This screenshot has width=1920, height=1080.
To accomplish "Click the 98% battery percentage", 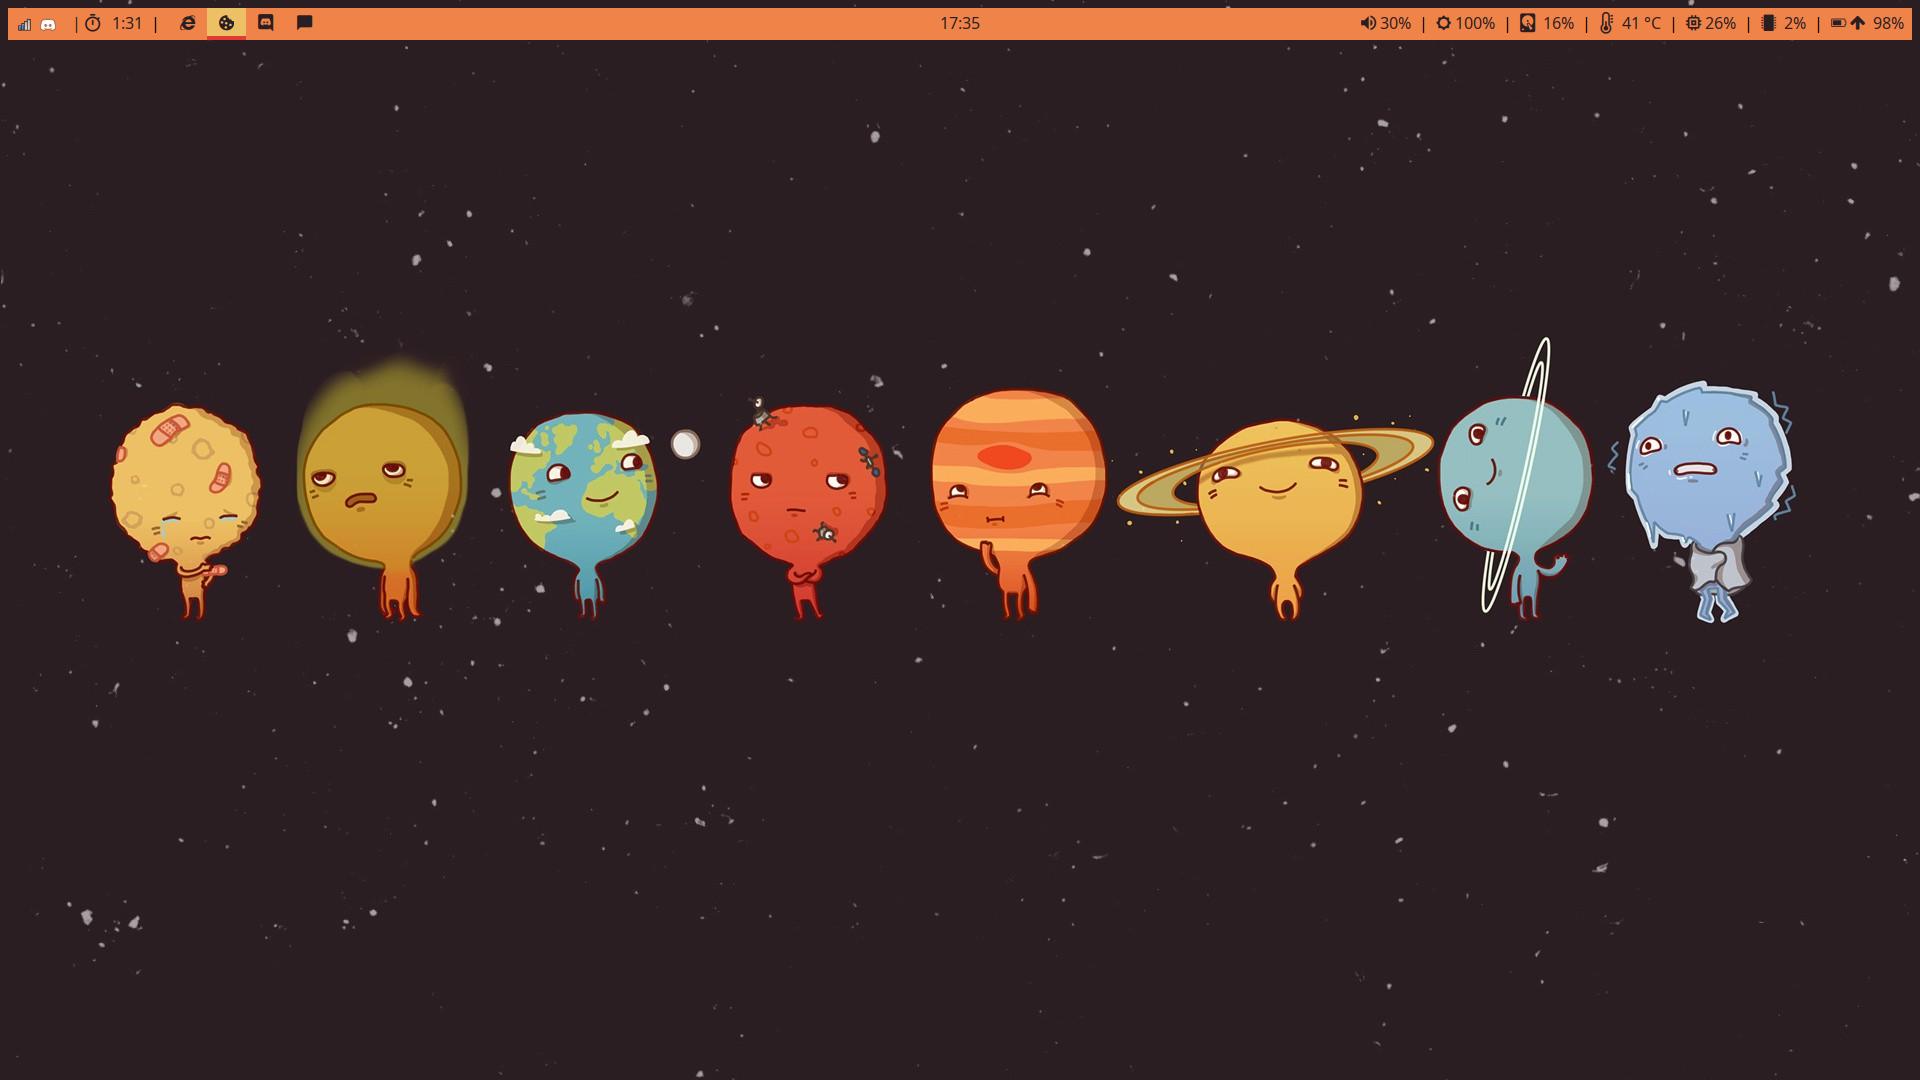I will pos(1888,23).
